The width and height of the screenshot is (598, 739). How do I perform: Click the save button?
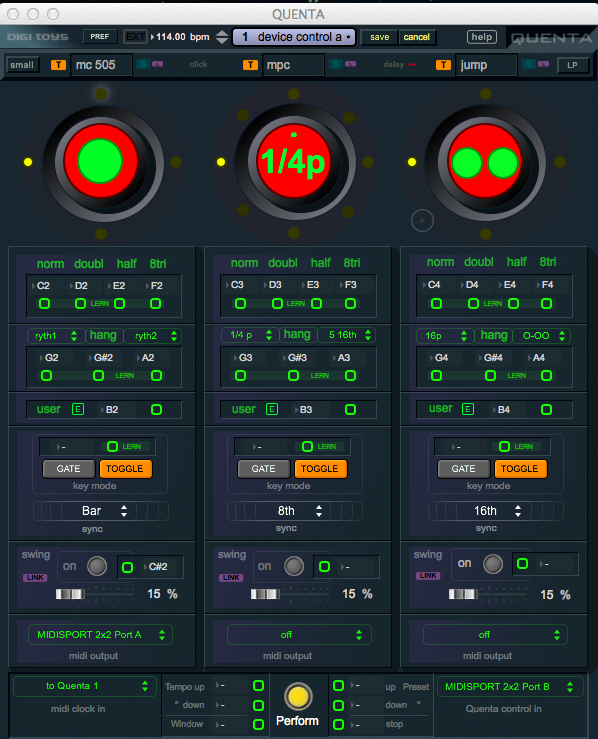click(380, 37)
